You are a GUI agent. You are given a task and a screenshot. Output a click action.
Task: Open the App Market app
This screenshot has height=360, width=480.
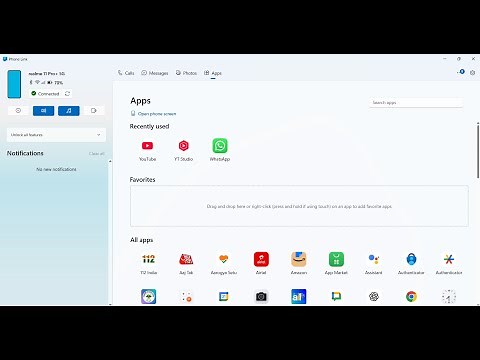336,259
